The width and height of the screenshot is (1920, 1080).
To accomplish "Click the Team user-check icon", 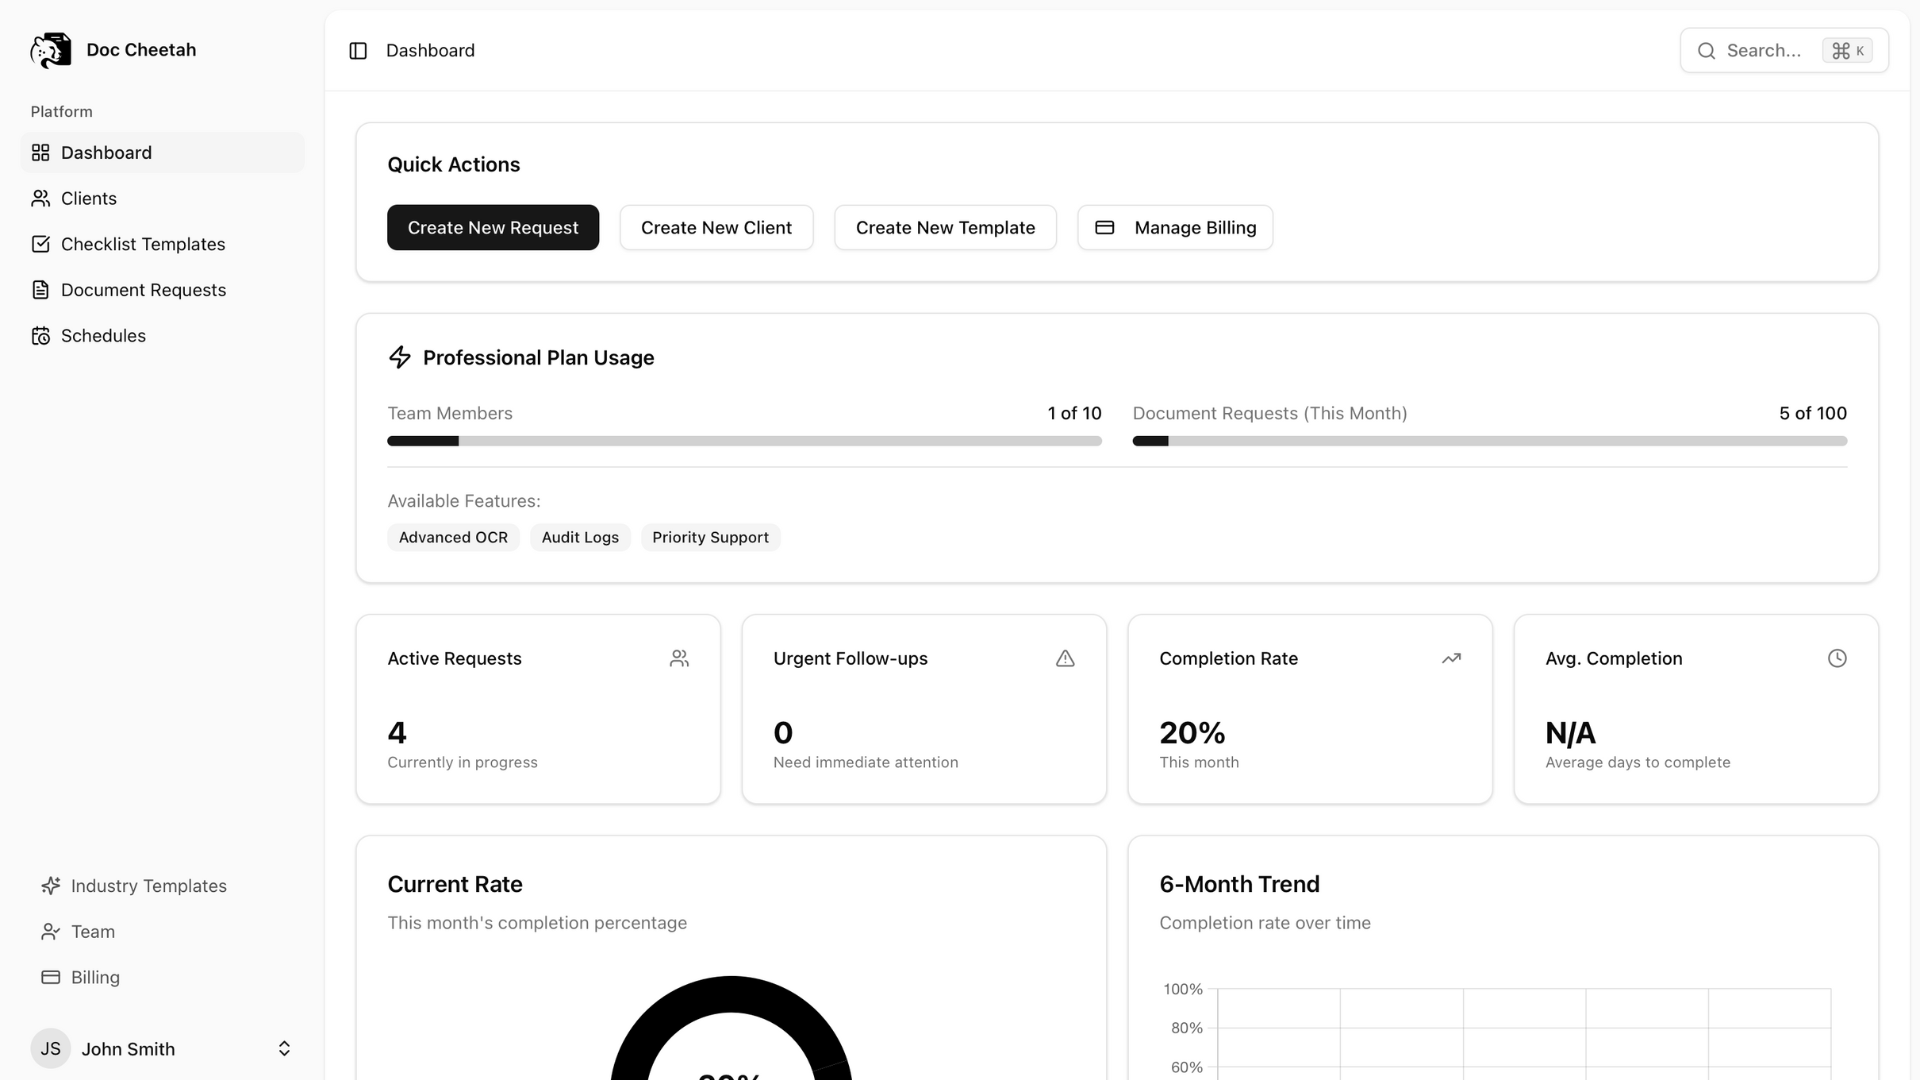I will click(50, 932).
